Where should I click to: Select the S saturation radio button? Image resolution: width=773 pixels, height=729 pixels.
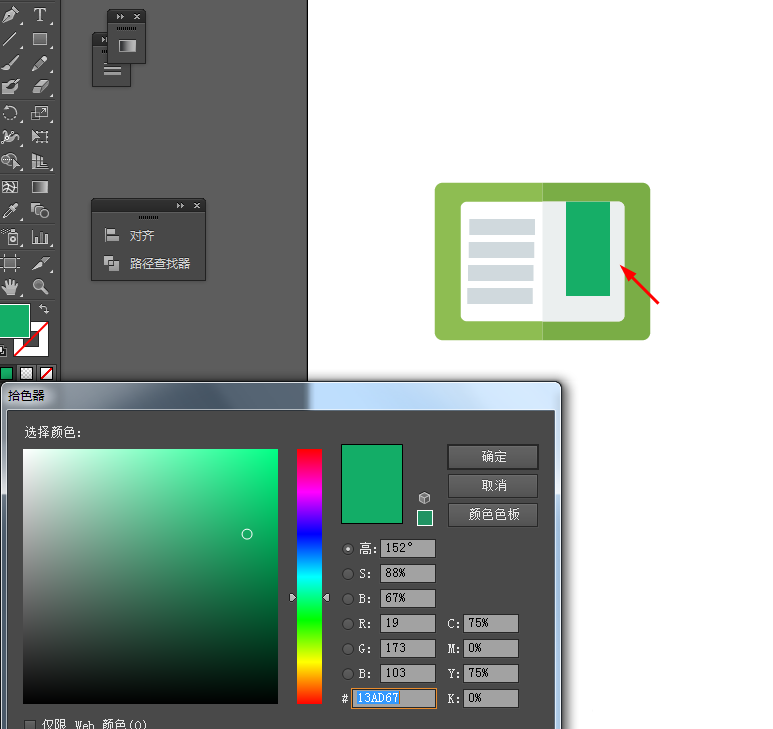point(348,574)
